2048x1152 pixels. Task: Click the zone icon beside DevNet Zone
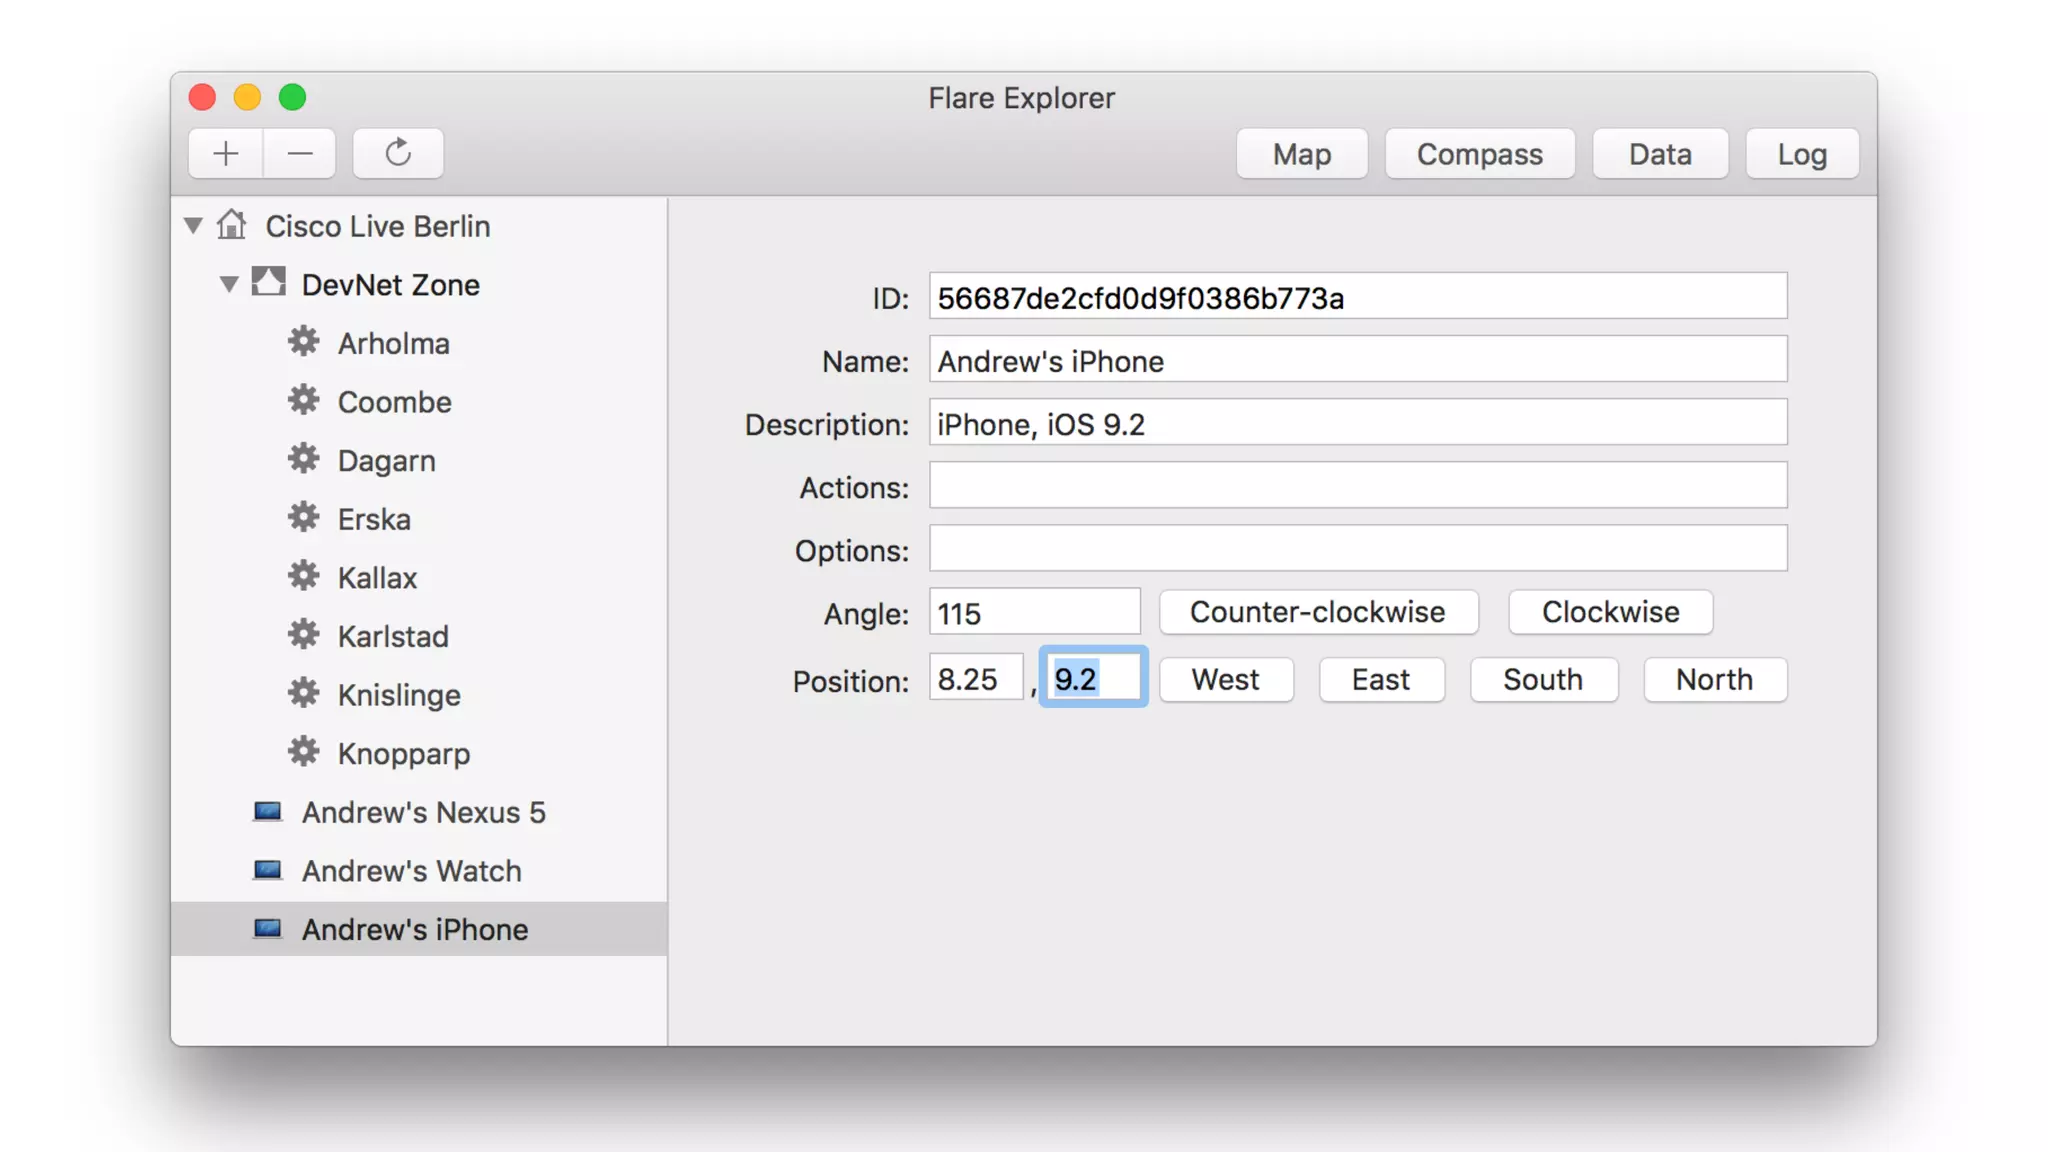click(268, 283)
